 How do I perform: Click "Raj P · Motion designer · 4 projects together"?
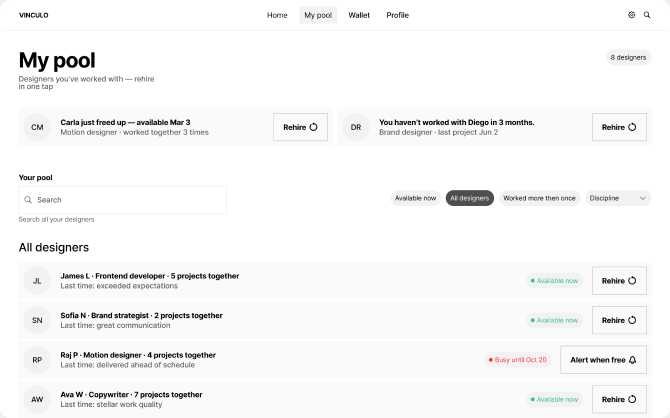[138, 355]
